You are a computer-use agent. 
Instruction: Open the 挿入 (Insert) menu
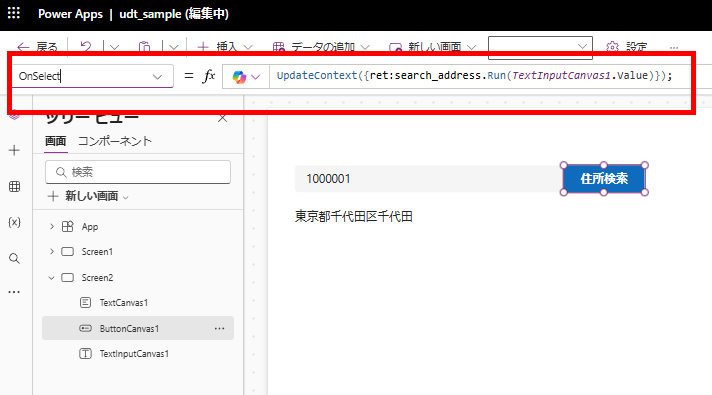[225, 47]
